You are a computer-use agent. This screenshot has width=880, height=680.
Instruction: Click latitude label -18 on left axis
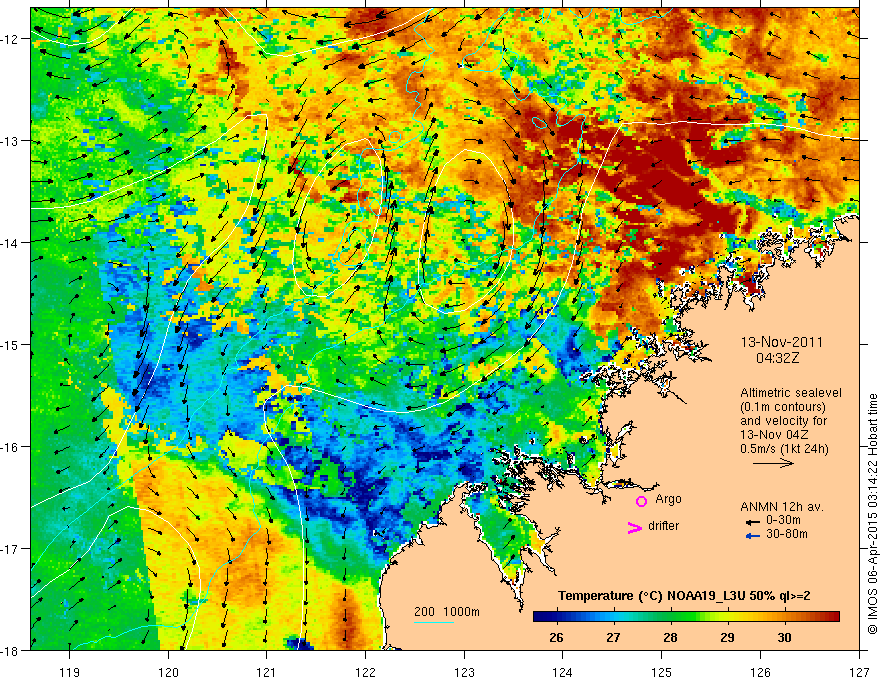[10, 650]
